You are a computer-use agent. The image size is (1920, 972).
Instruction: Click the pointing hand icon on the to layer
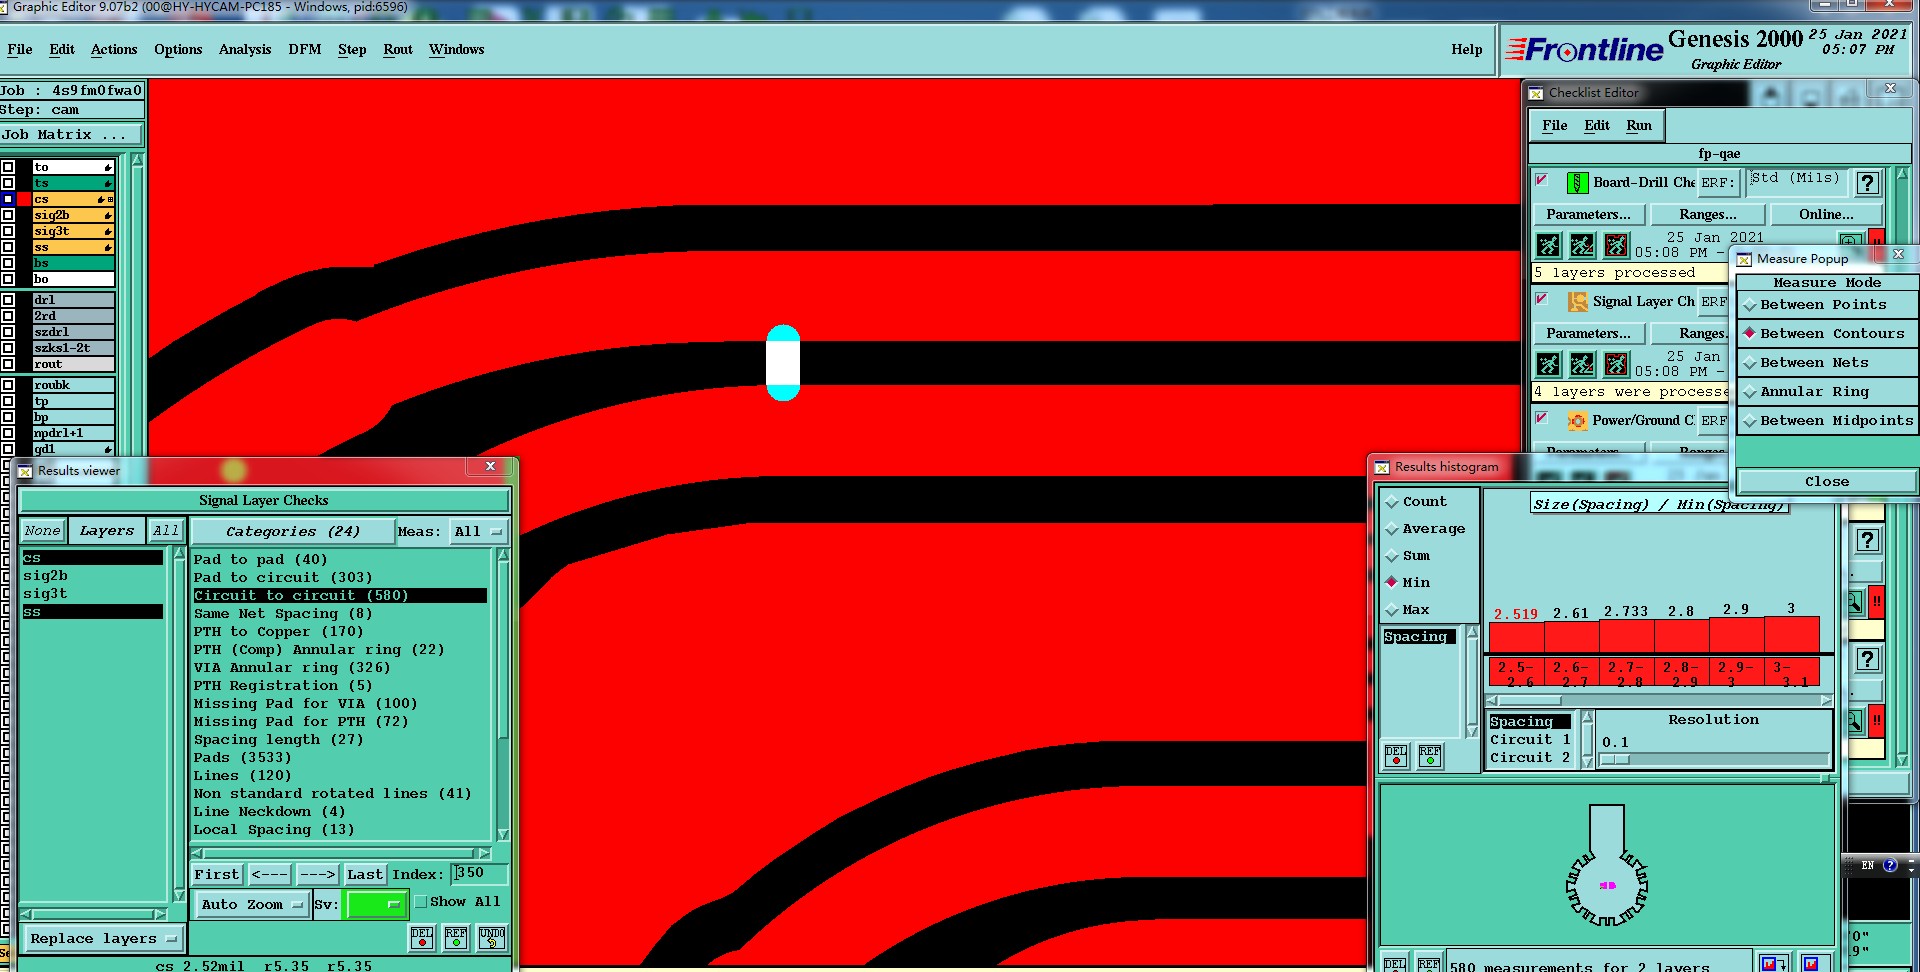[107, 167]
